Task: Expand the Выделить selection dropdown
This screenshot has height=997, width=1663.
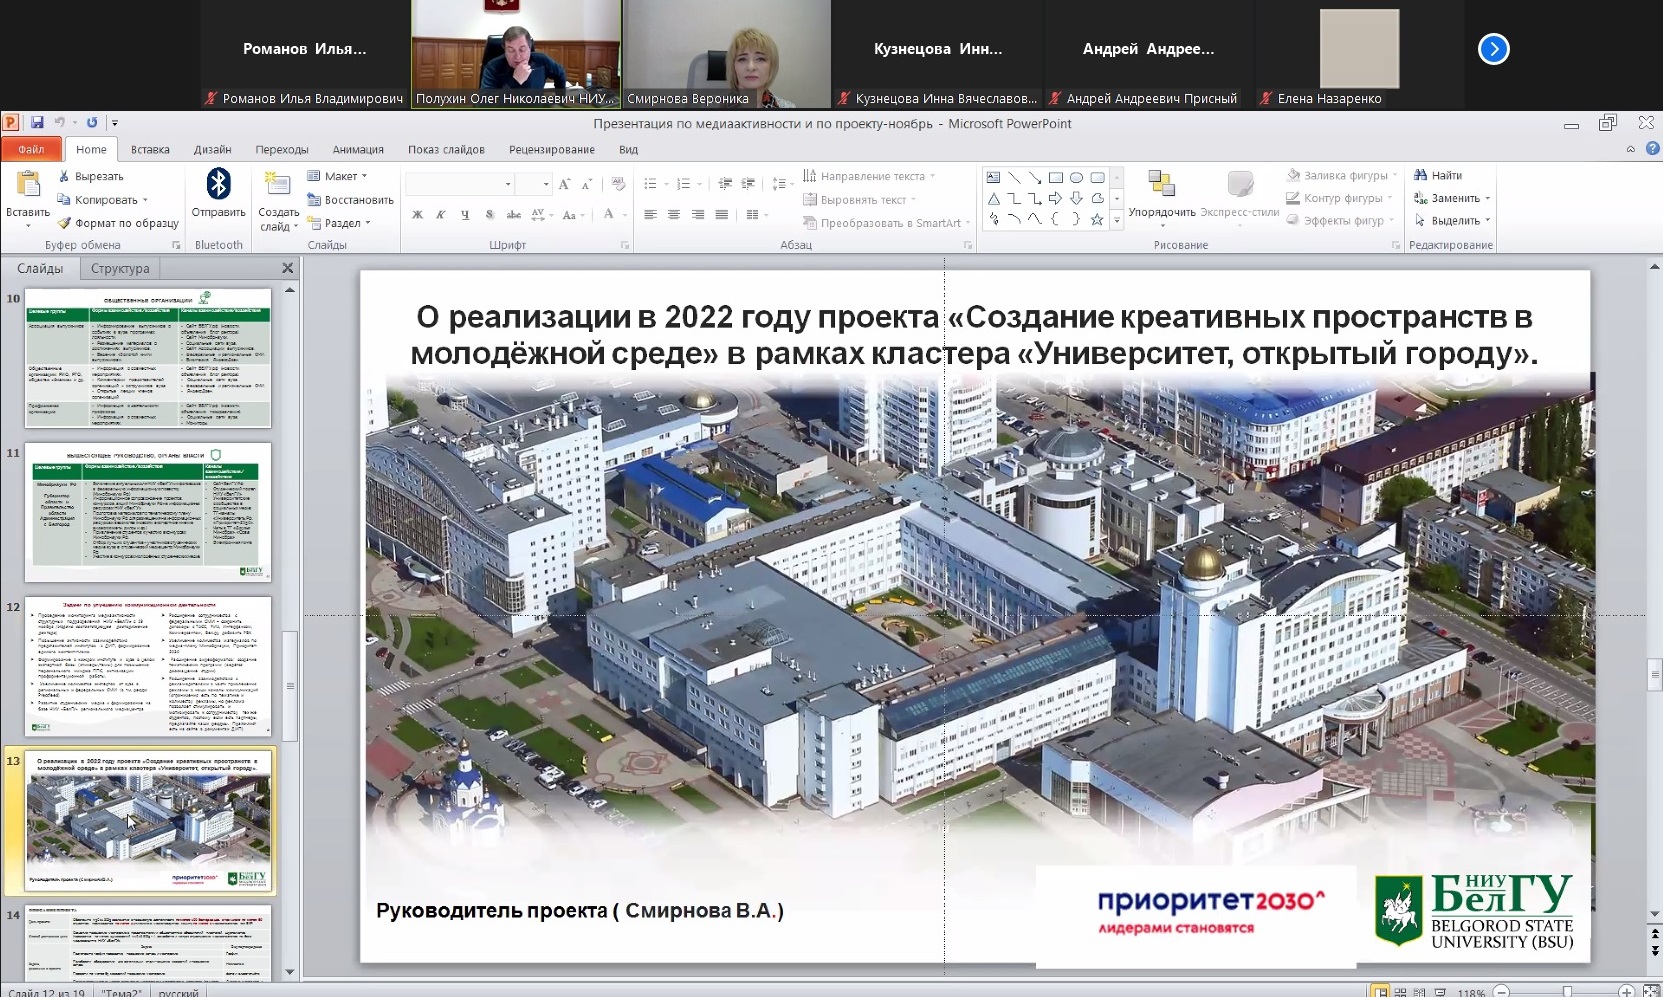Action: (x=1453, y=220)
